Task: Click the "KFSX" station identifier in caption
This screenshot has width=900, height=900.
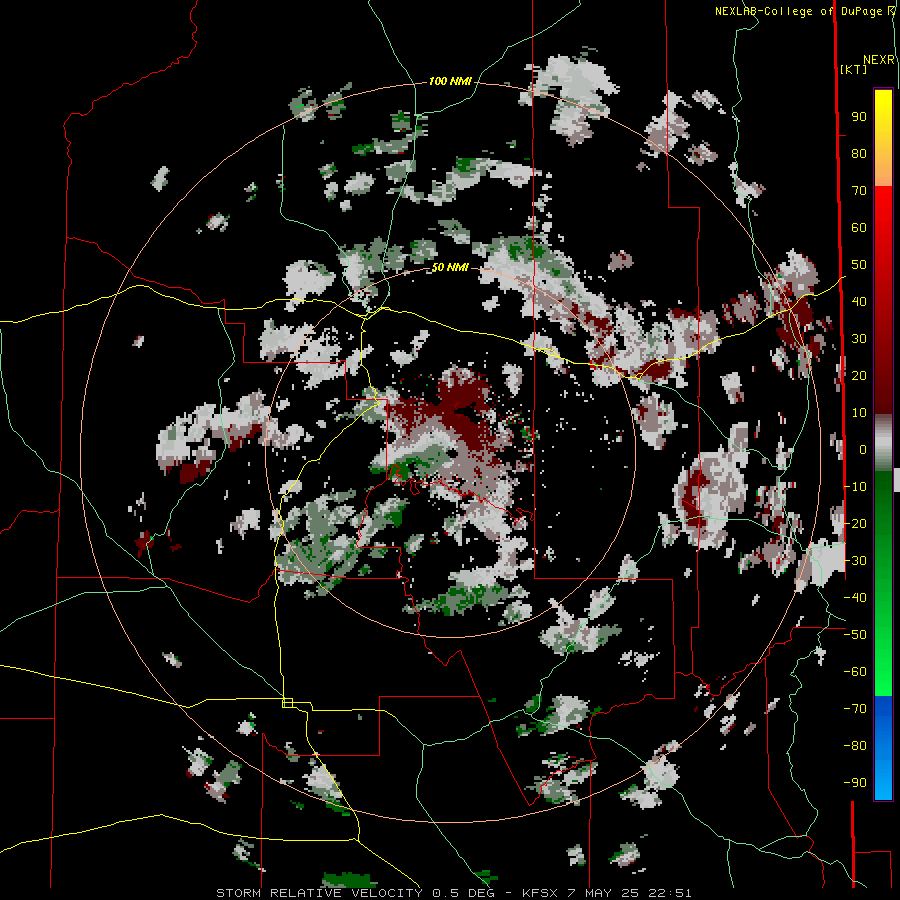Action: [540, 893]
